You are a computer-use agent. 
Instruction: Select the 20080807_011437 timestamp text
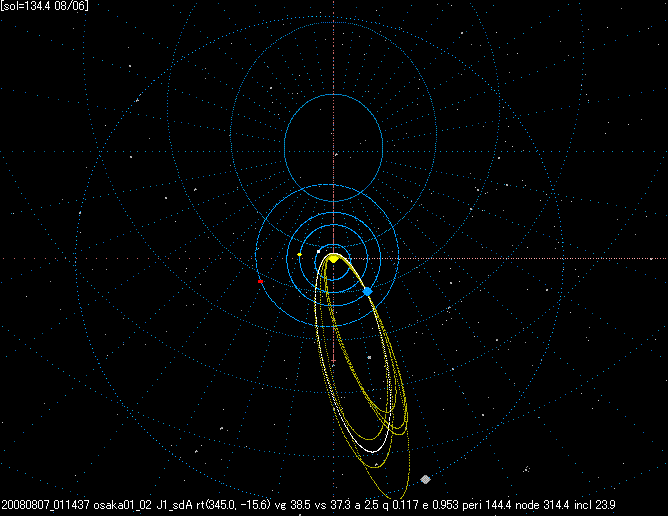tap(46, 505)
